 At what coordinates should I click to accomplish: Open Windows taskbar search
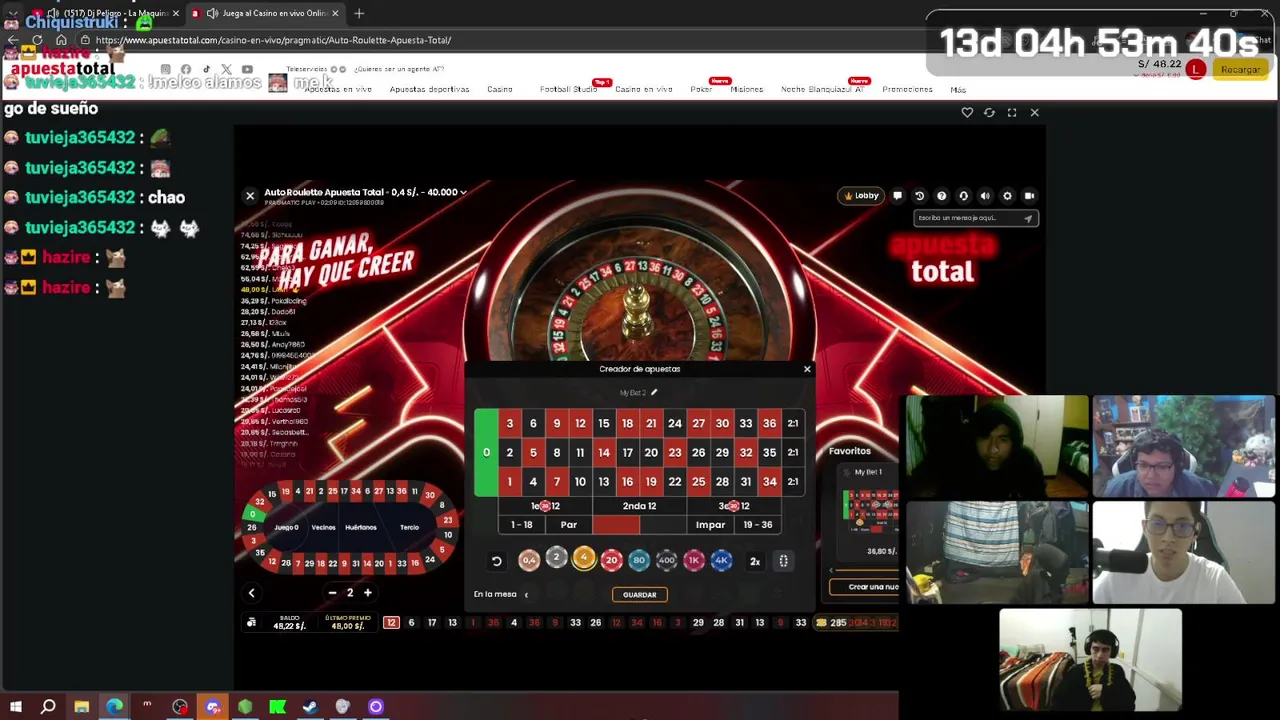coord(48,707)
